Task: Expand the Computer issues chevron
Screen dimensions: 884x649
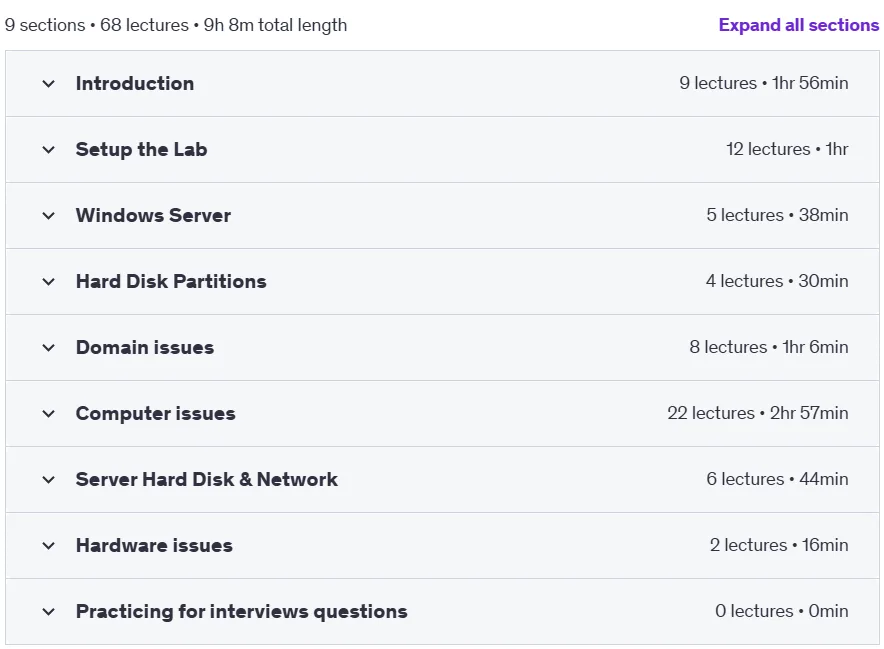Action: 48,414
